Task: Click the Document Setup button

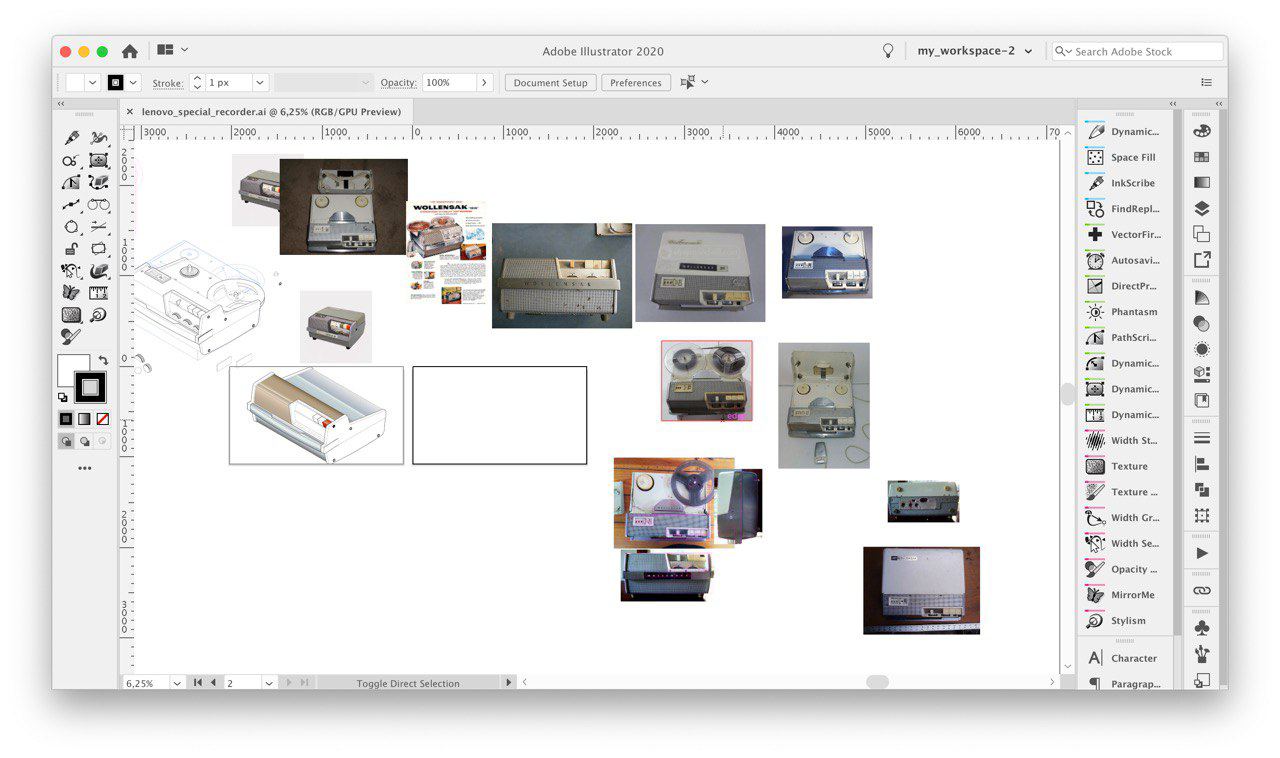Action: (x=550, y=83)
